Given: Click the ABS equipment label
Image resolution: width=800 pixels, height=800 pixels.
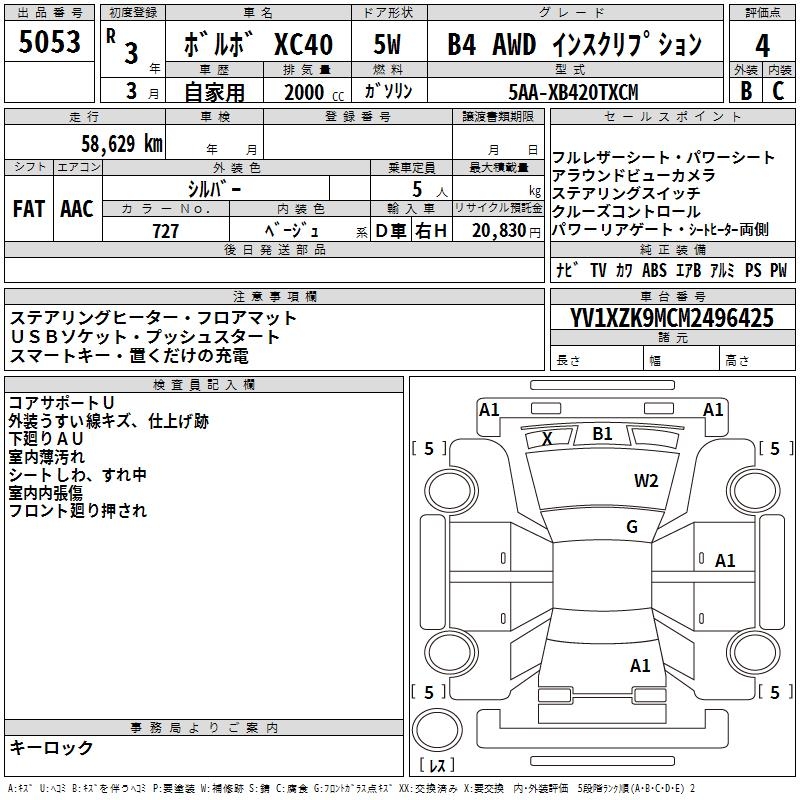Looking at the screenshot, I should pos(655,270).
